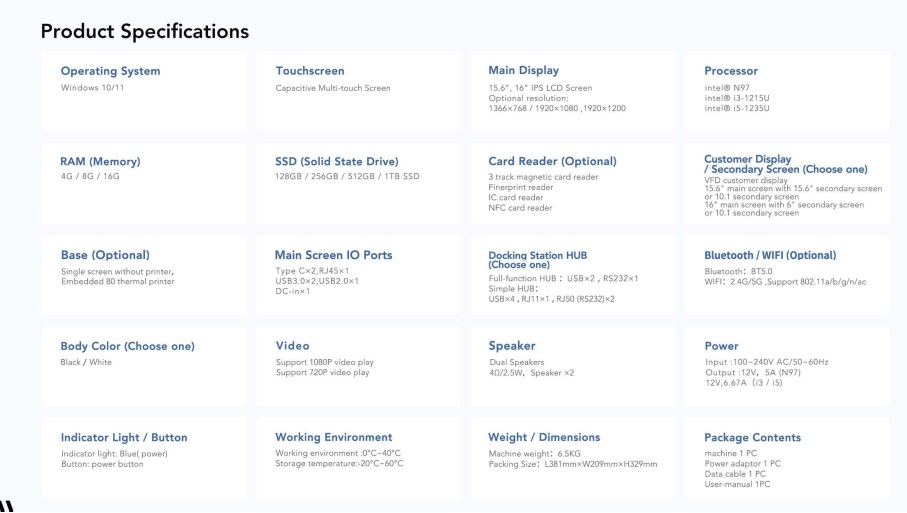907x513 pixels.
Task: Select the Customer Display / Secondary Screen heading
Action: [x=785, y=164]
